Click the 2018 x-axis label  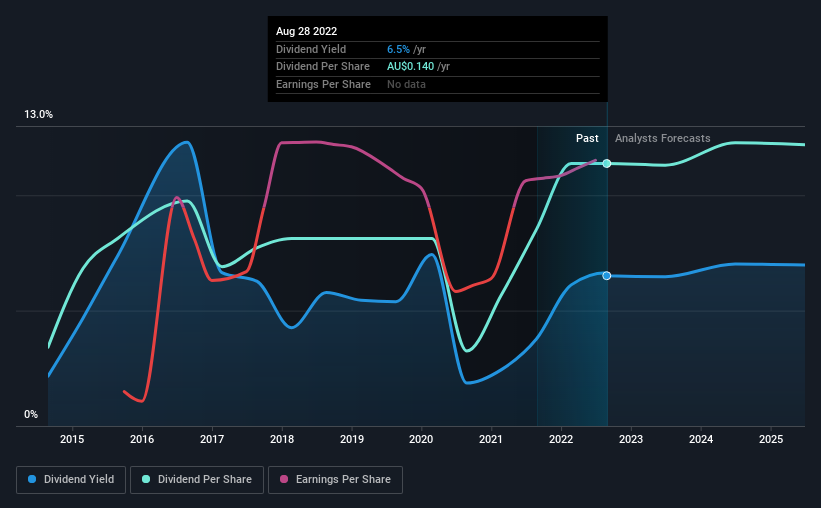282,439
